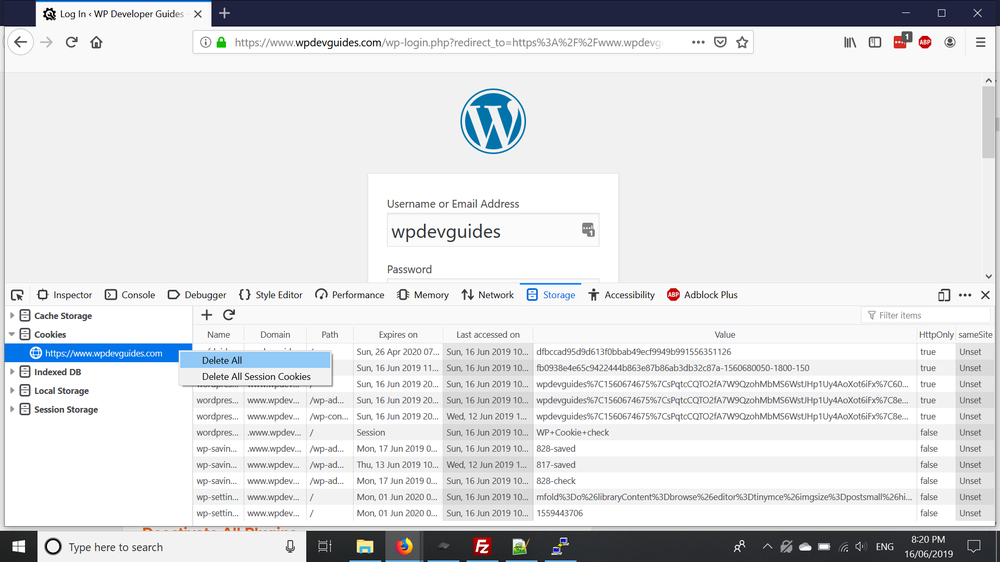1000x562 pixels.
Task: Expand the Cache Storage tree node
Action: (11, 315)
